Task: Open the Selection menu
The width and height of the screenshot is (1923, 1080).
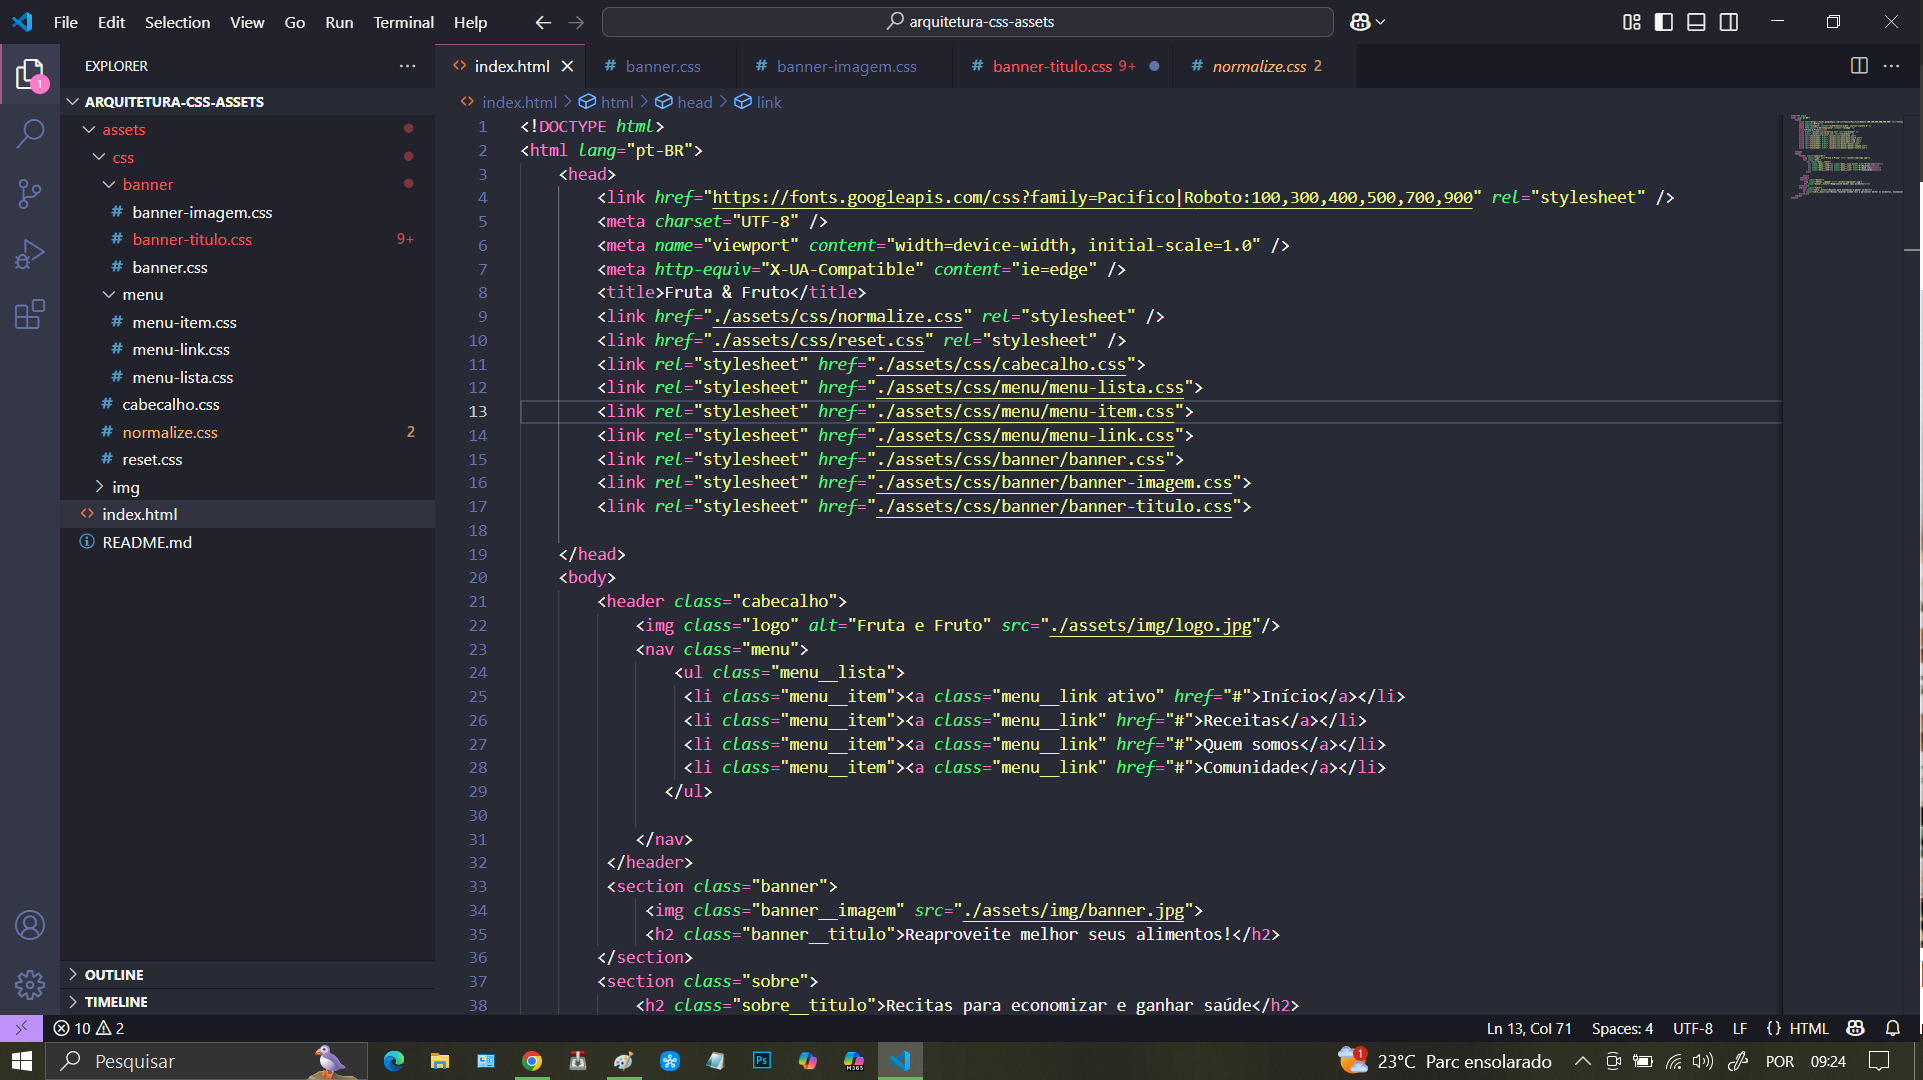Action: (177, 22)
